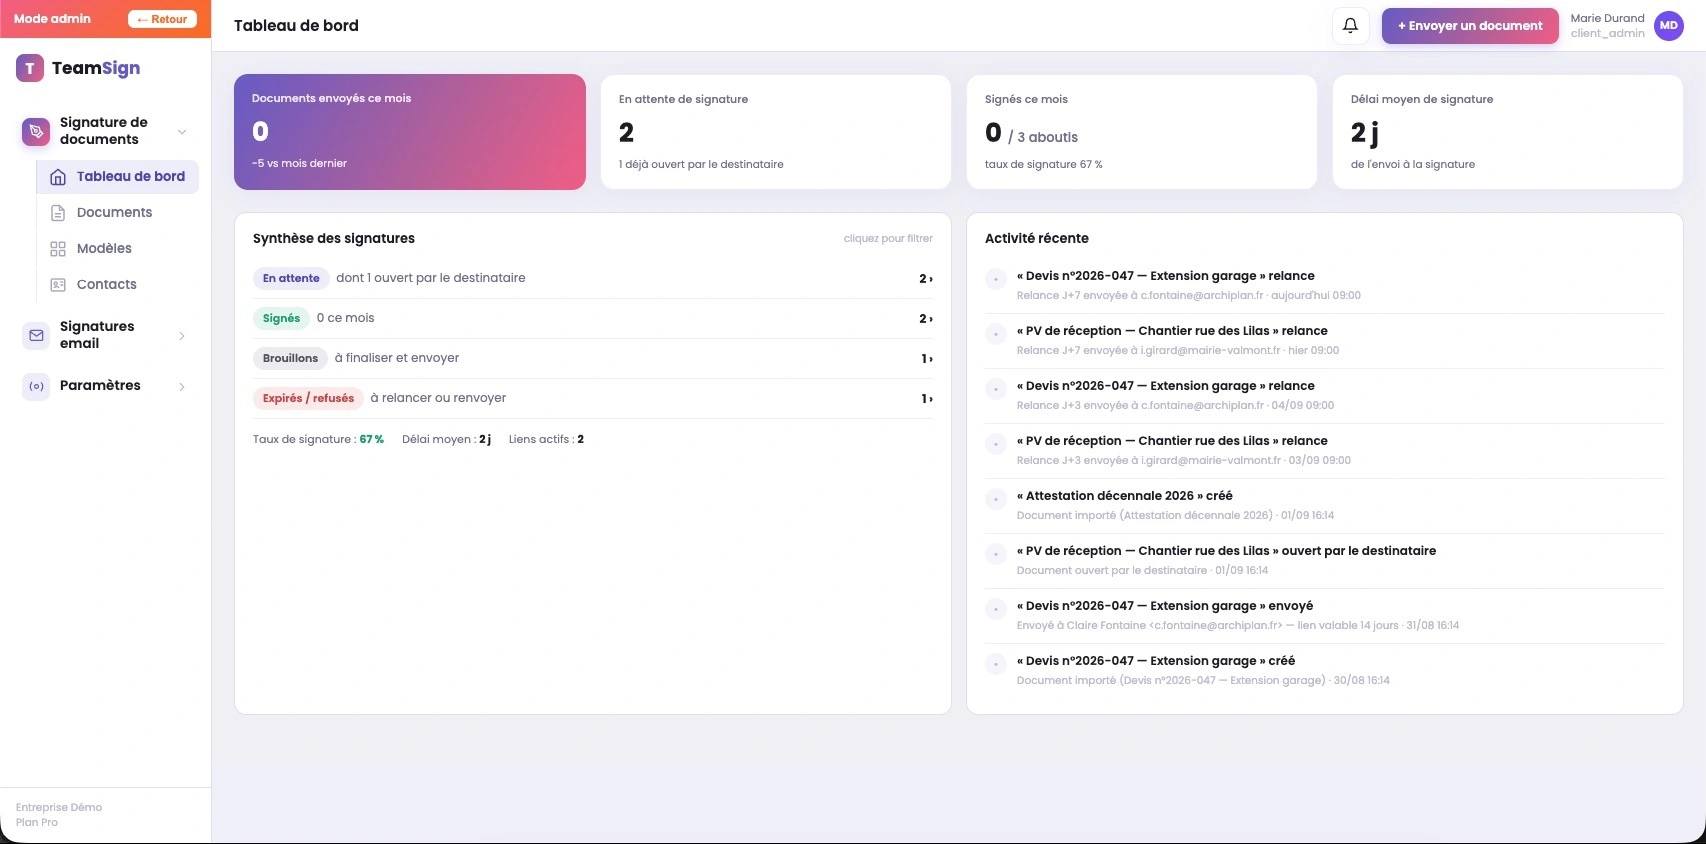Click the Contacts card icon
1706x844 pixels.
[x=58, y=285]
